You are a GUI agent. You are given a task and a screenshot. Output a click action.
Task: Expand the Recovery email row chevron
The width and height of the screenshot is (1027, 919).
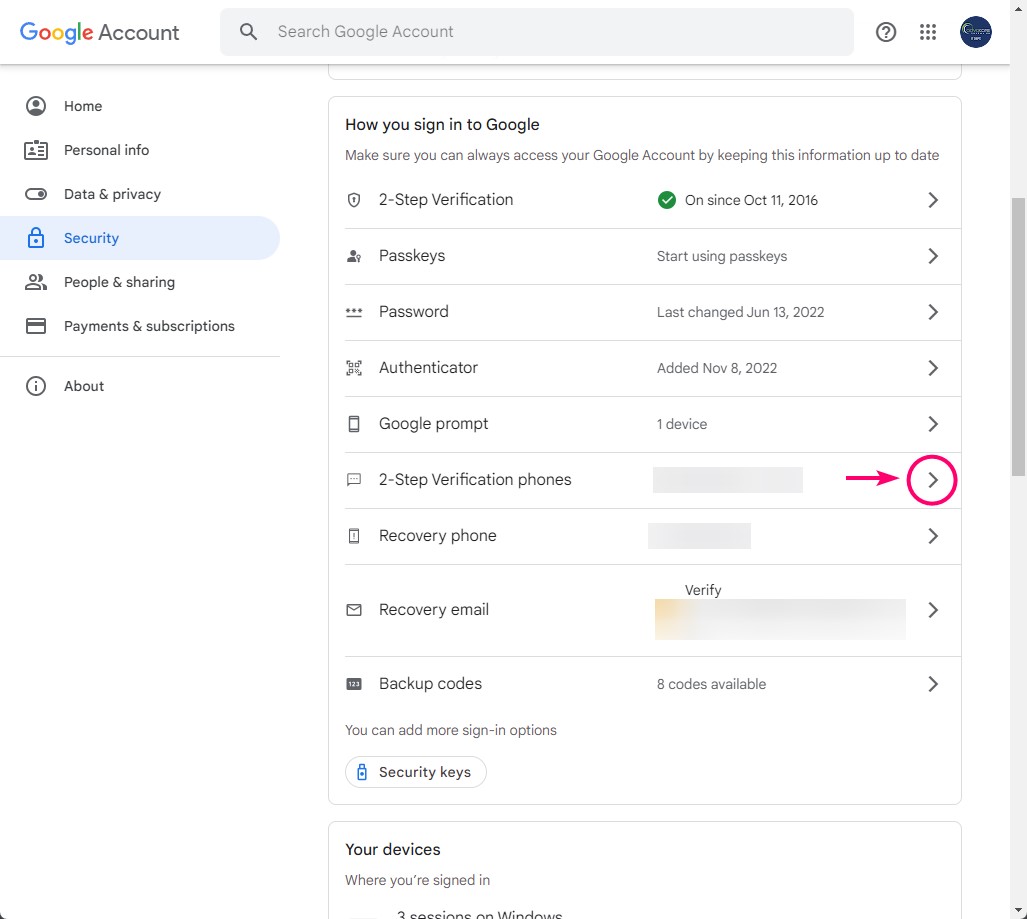click(x=933, y=610)
